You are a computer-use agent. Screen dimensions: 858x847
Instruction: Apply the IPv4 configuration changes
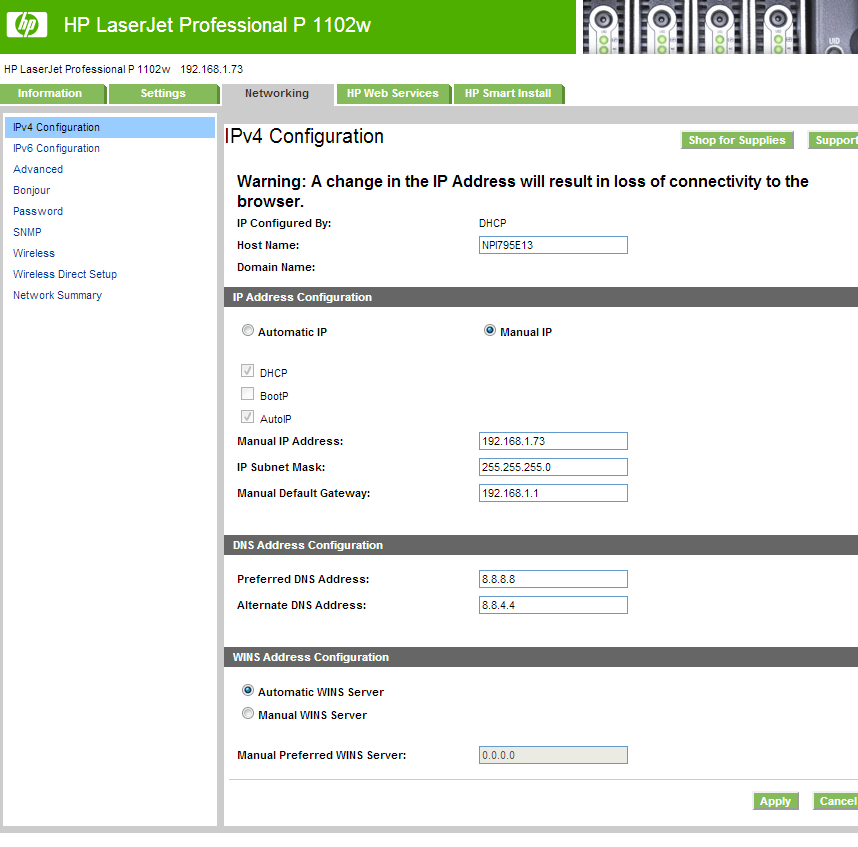775,801
